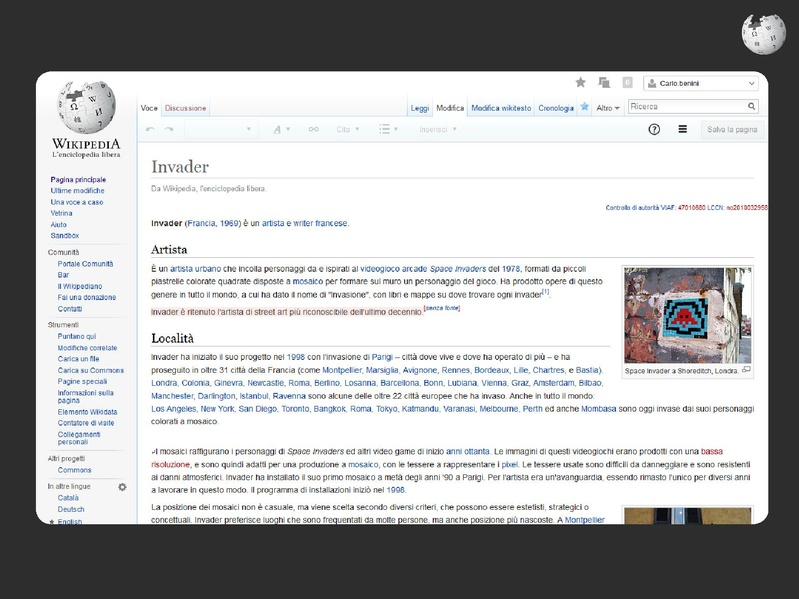Select the Leggi tab
The width and height of the screenshot is (799, 599).
[420, 108]
